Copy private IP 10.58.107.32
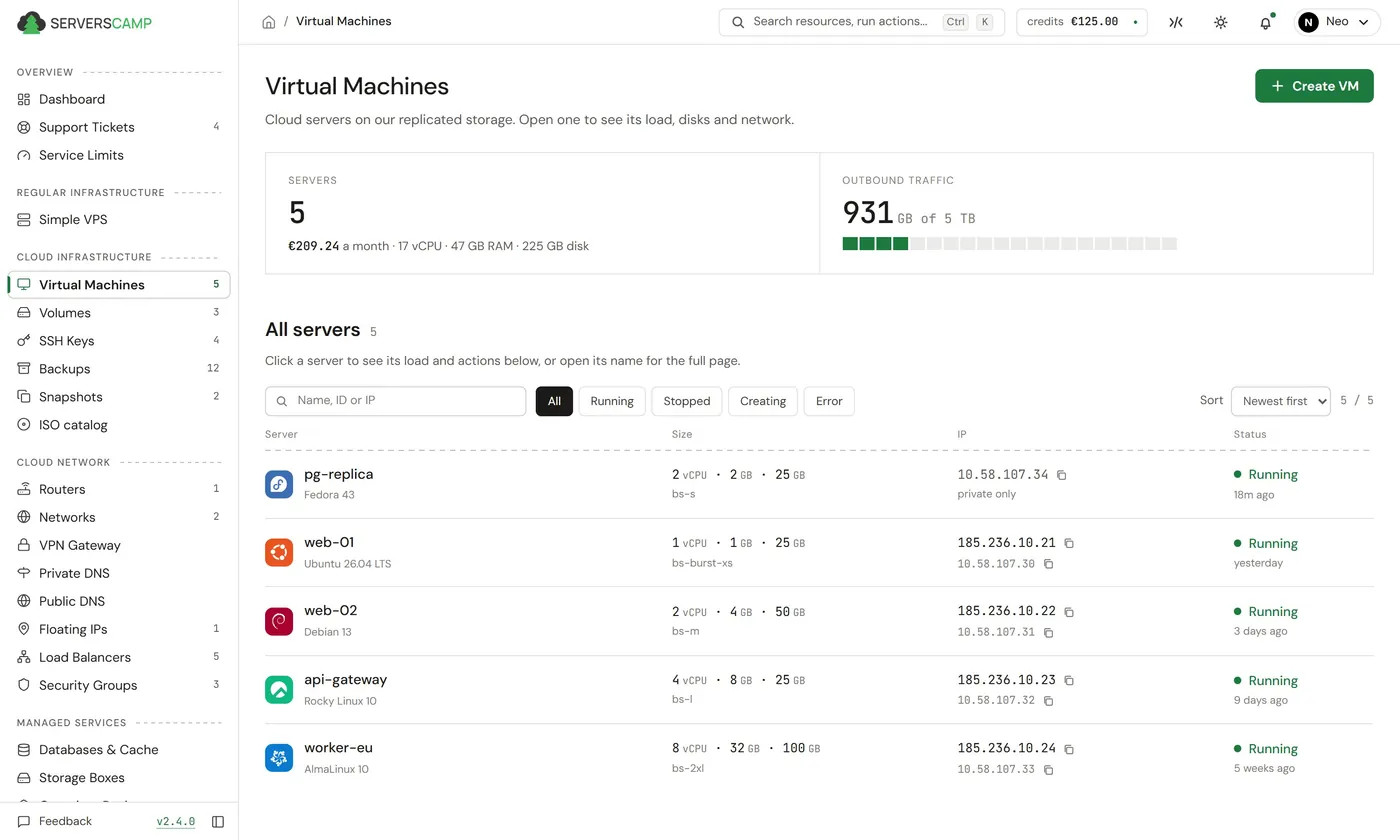 pos(1048,701)
